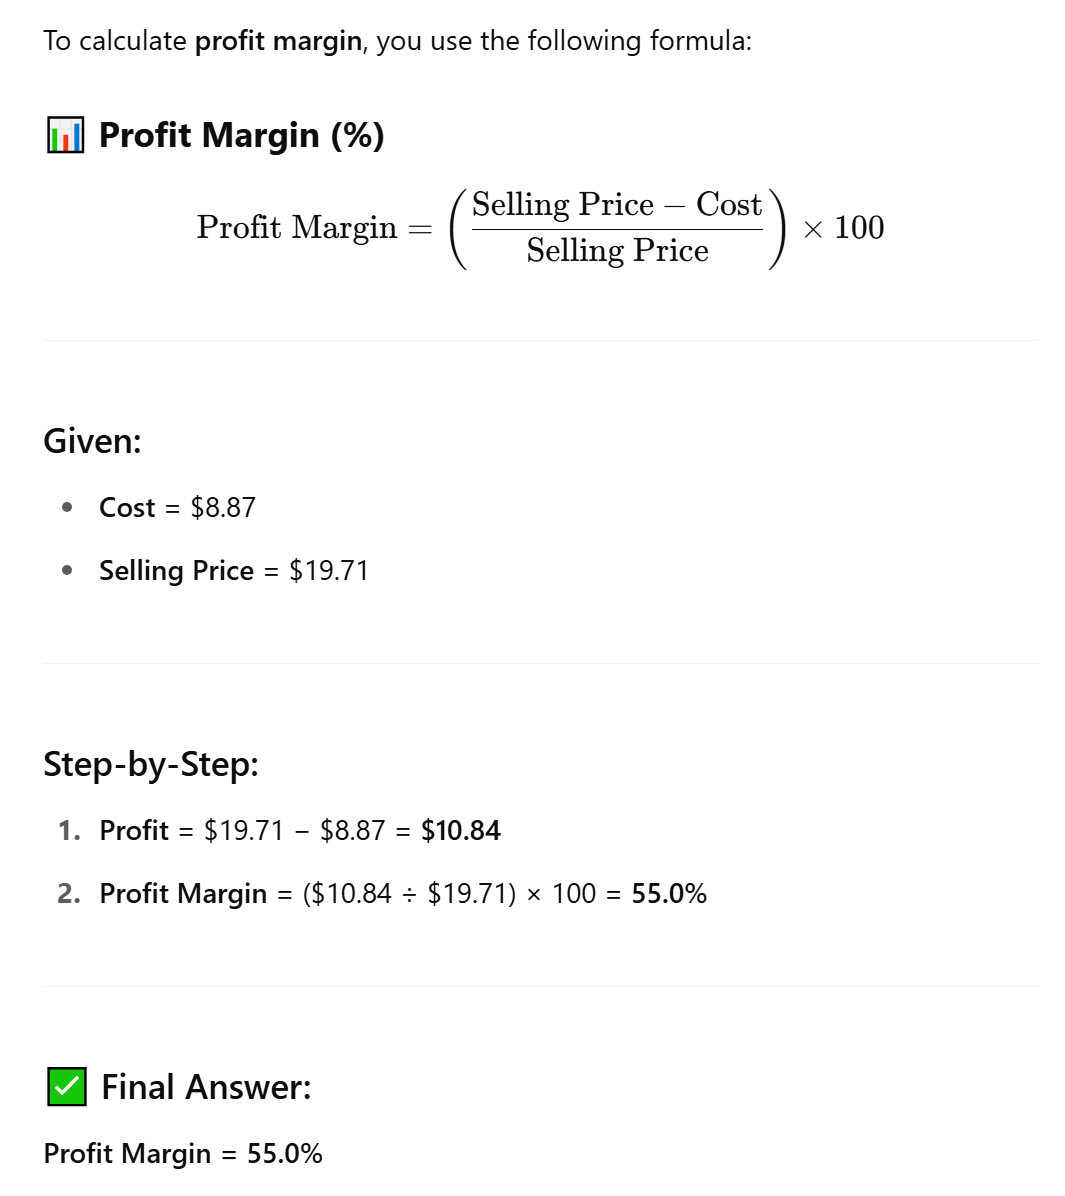Click the bar chart emoji icon

pyautogui.click(x=66, y=135)
